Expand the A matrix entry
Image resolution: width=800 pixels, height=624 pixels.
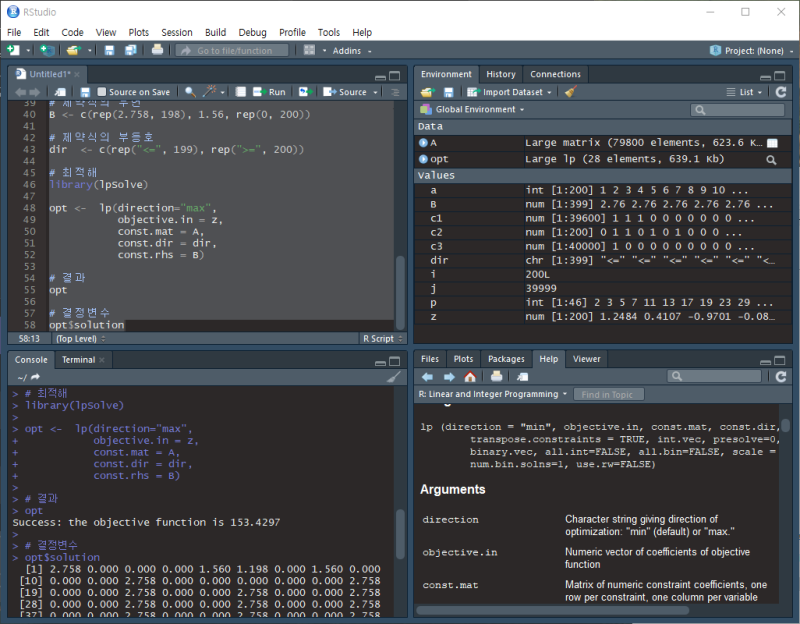coord(423,143)
